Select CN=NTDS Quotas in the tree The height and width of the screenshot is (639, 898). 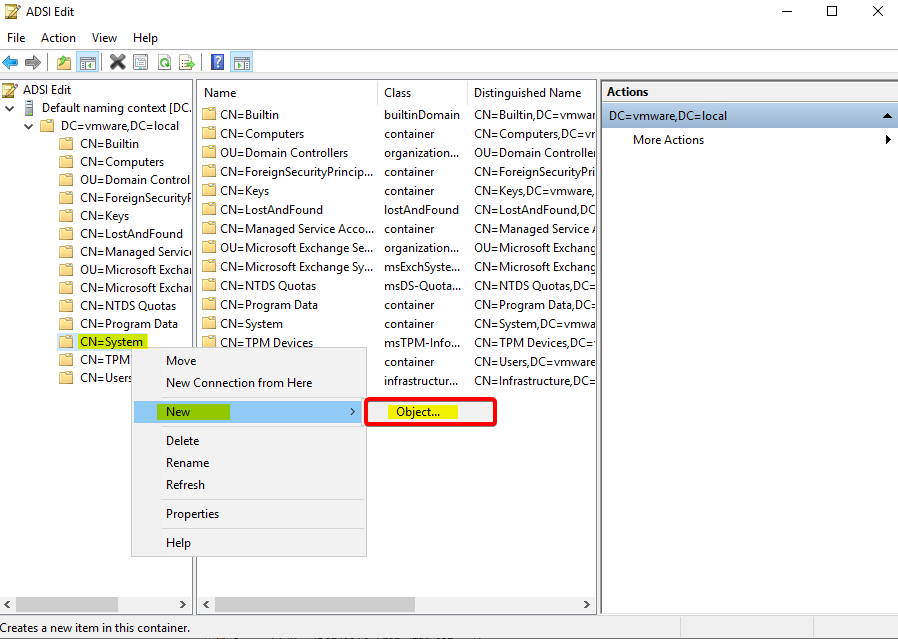tap(127, 306)
